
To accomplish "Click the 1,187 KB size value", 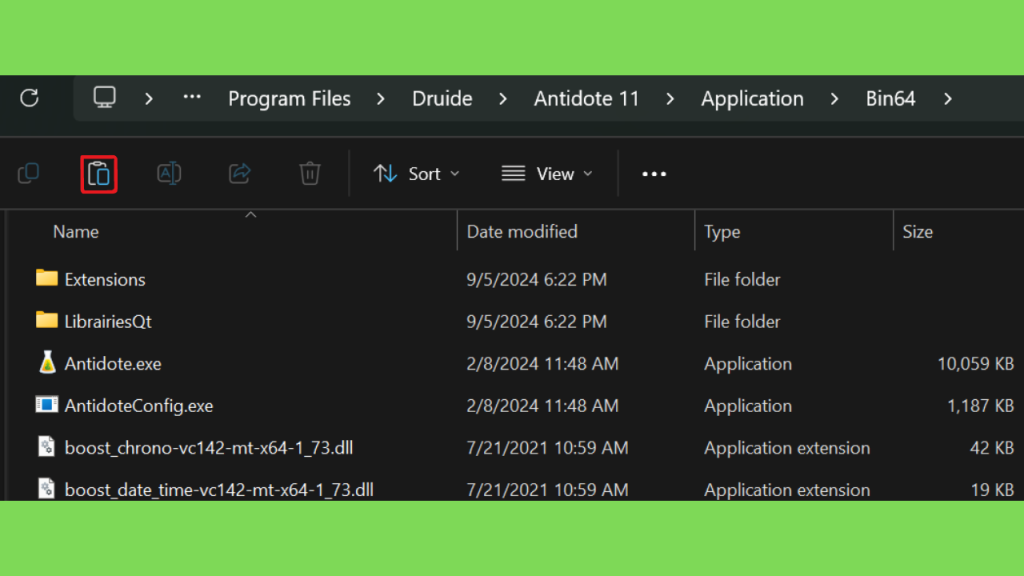I will coord(980,406).
